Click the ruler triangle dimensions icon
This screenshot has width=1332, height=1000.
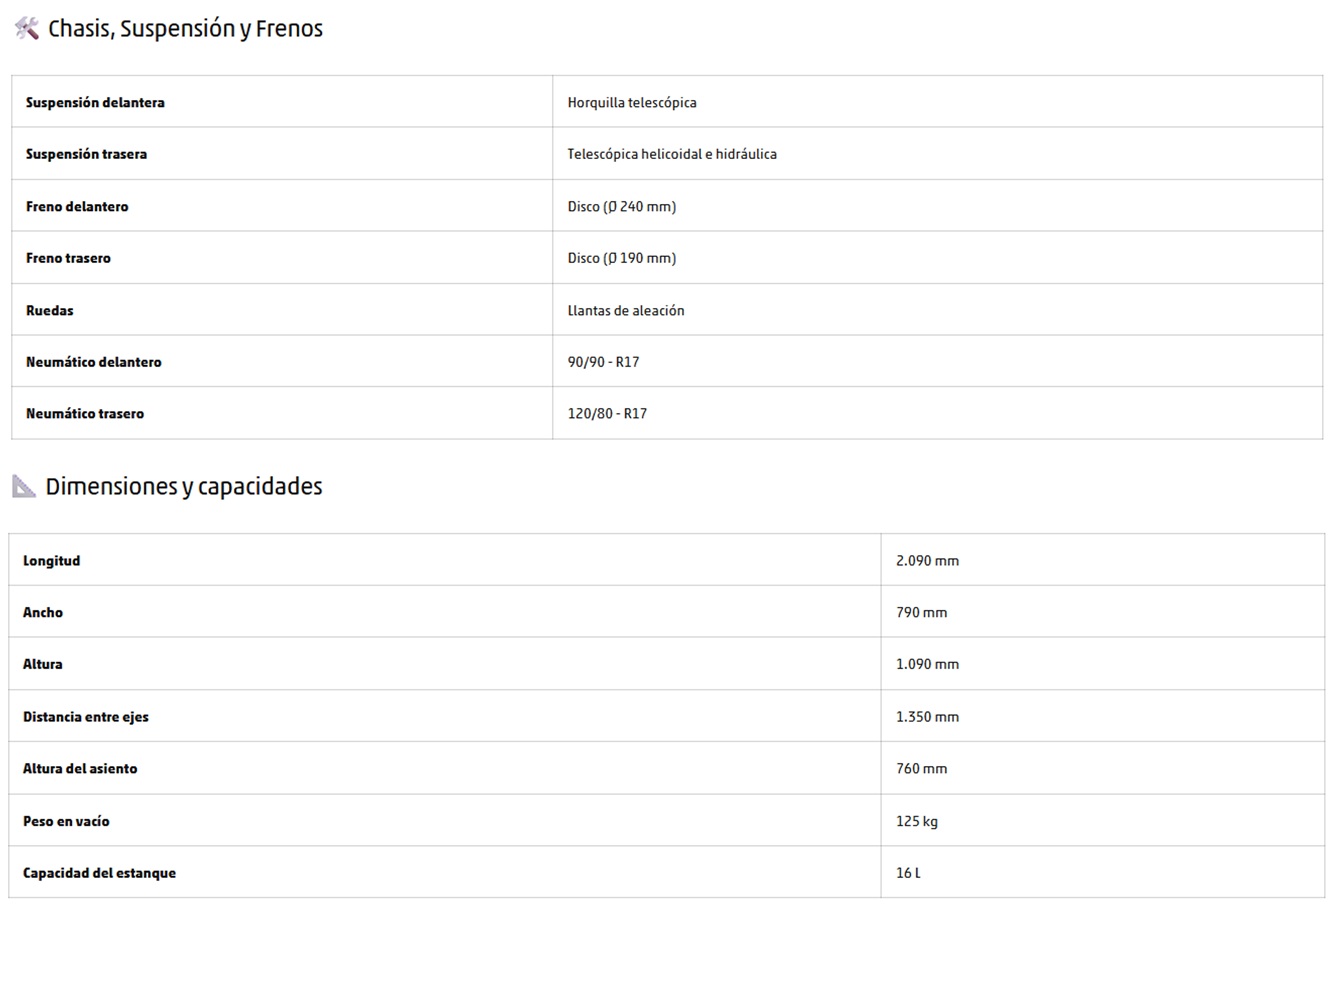(x=24, y=486)
